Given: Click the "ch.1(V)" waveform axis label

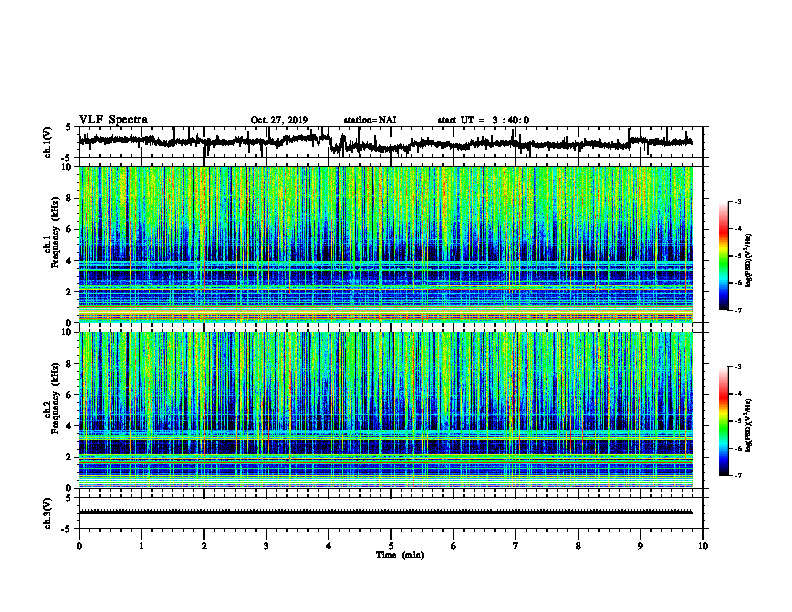Looking at the screenshot, I should 48,142.
